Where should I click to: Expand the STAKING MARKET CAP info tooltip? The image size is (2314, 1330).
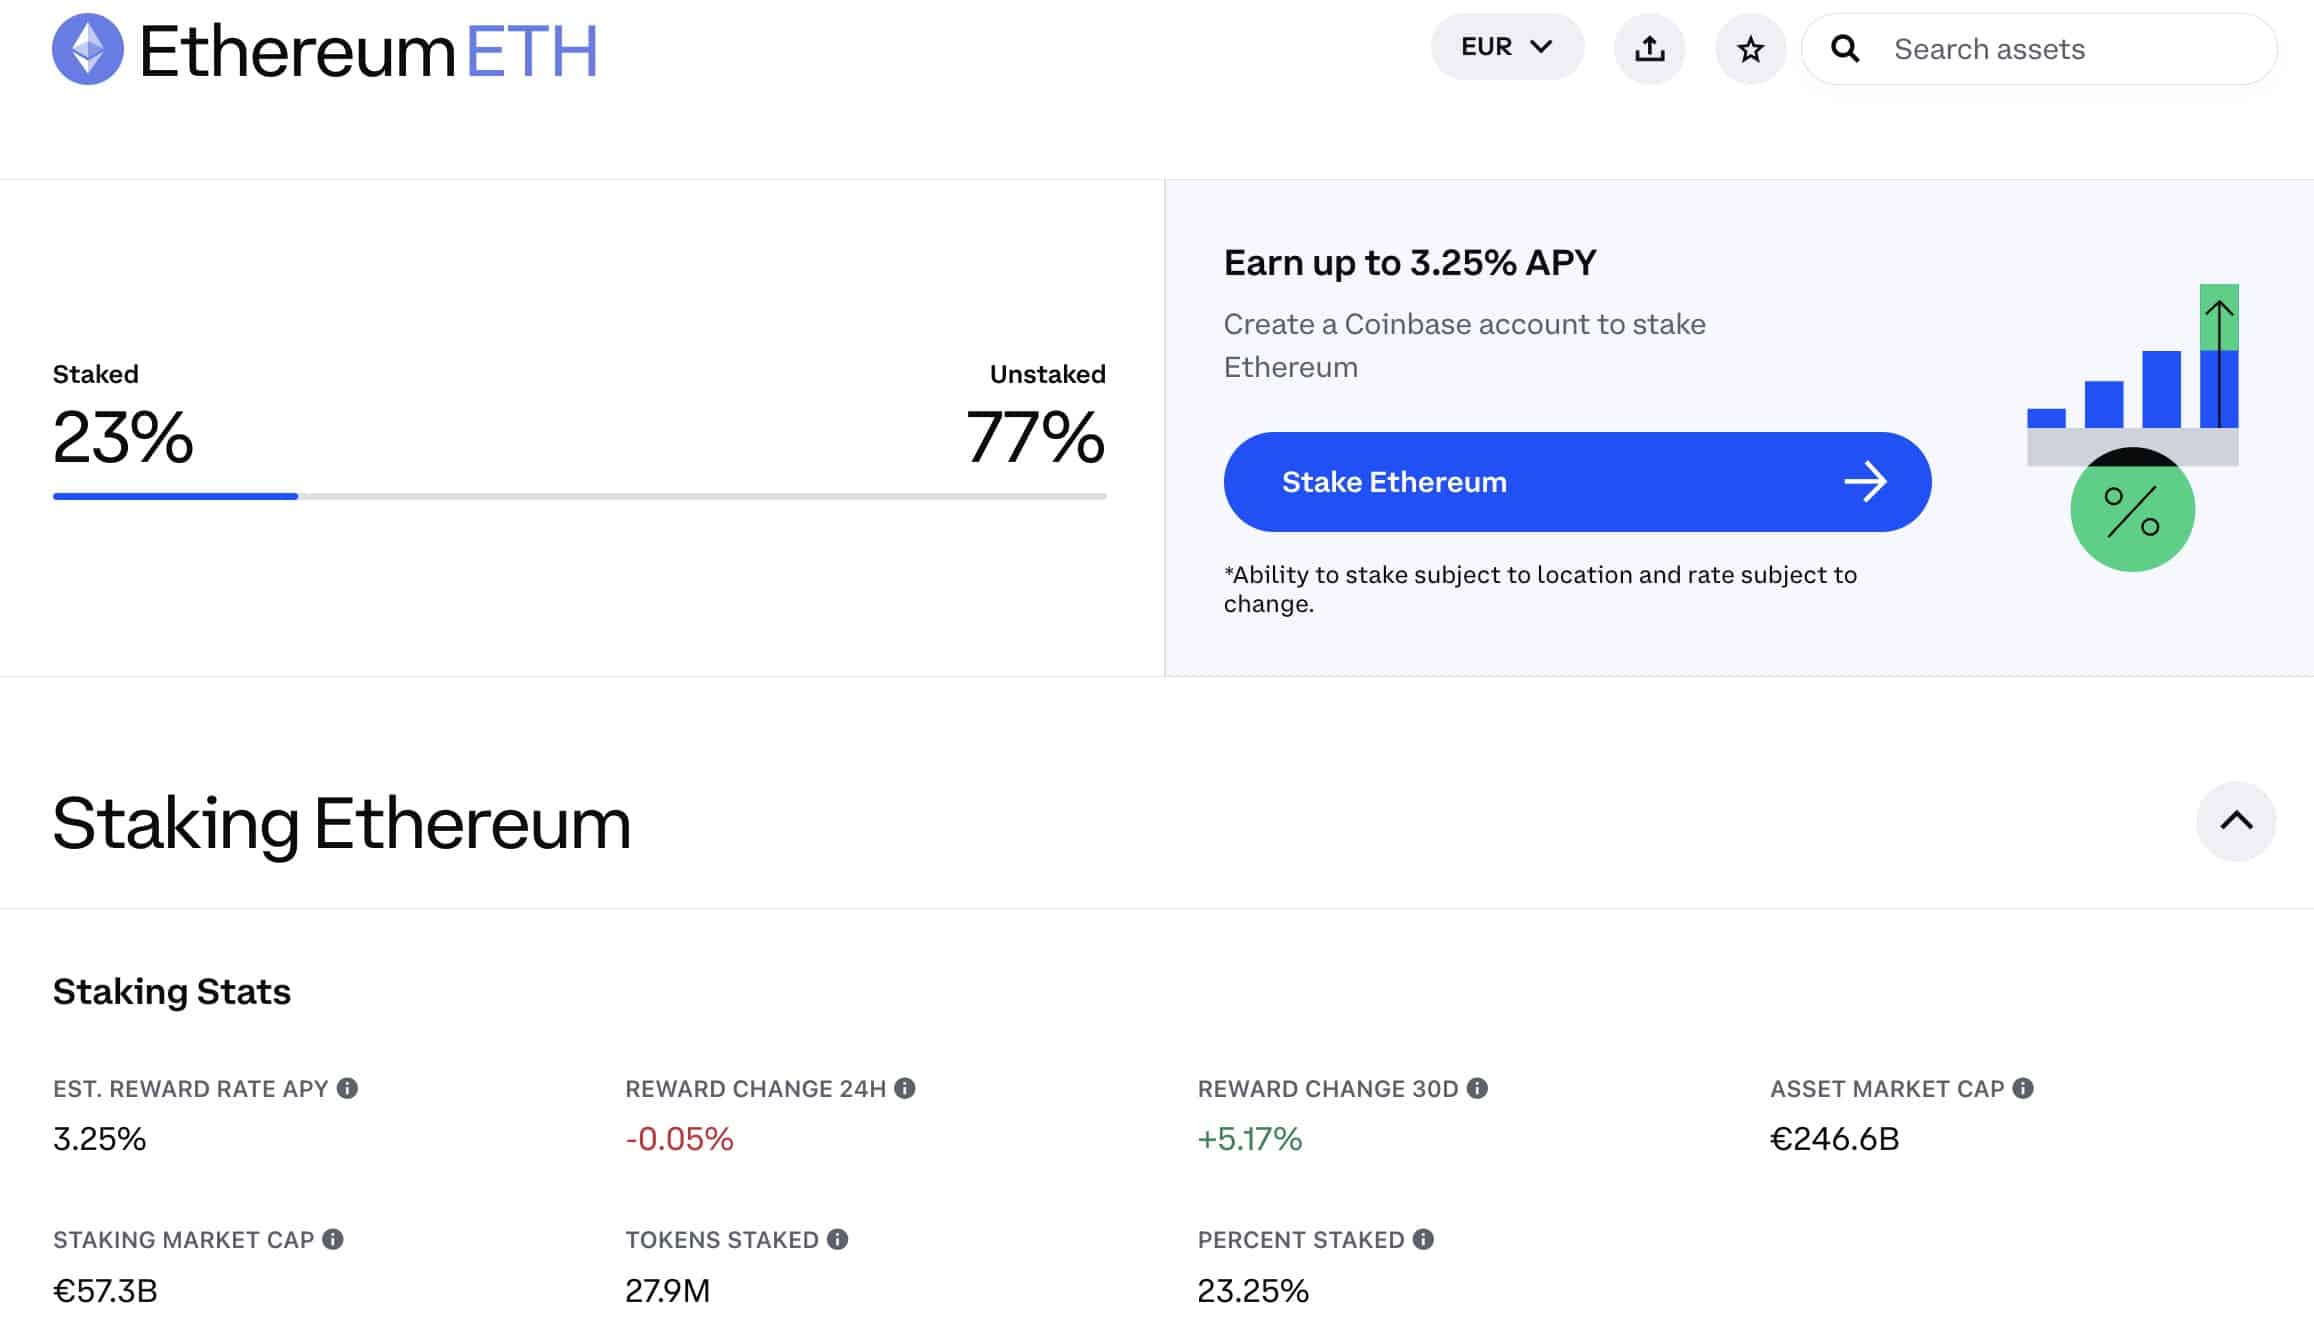(332, 1238)
